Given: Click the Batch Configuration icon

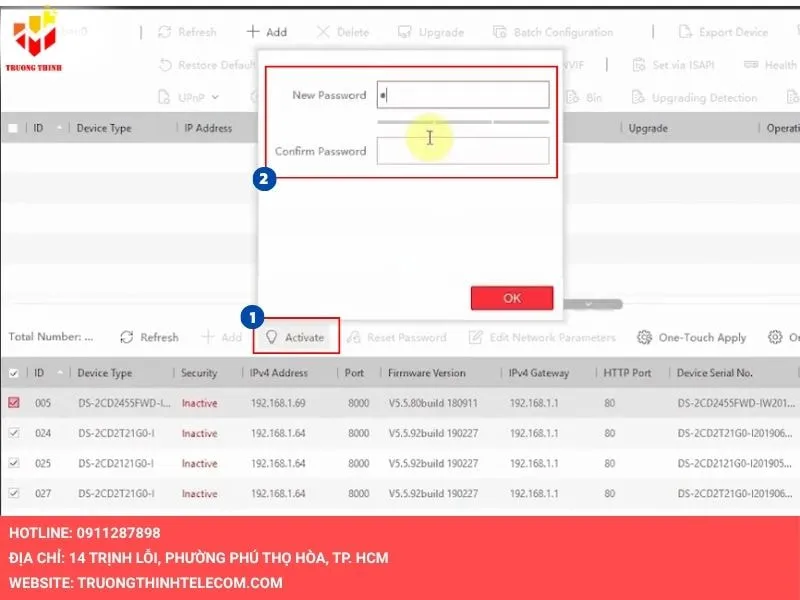Looking at the screenshot, I should [500, 32].
